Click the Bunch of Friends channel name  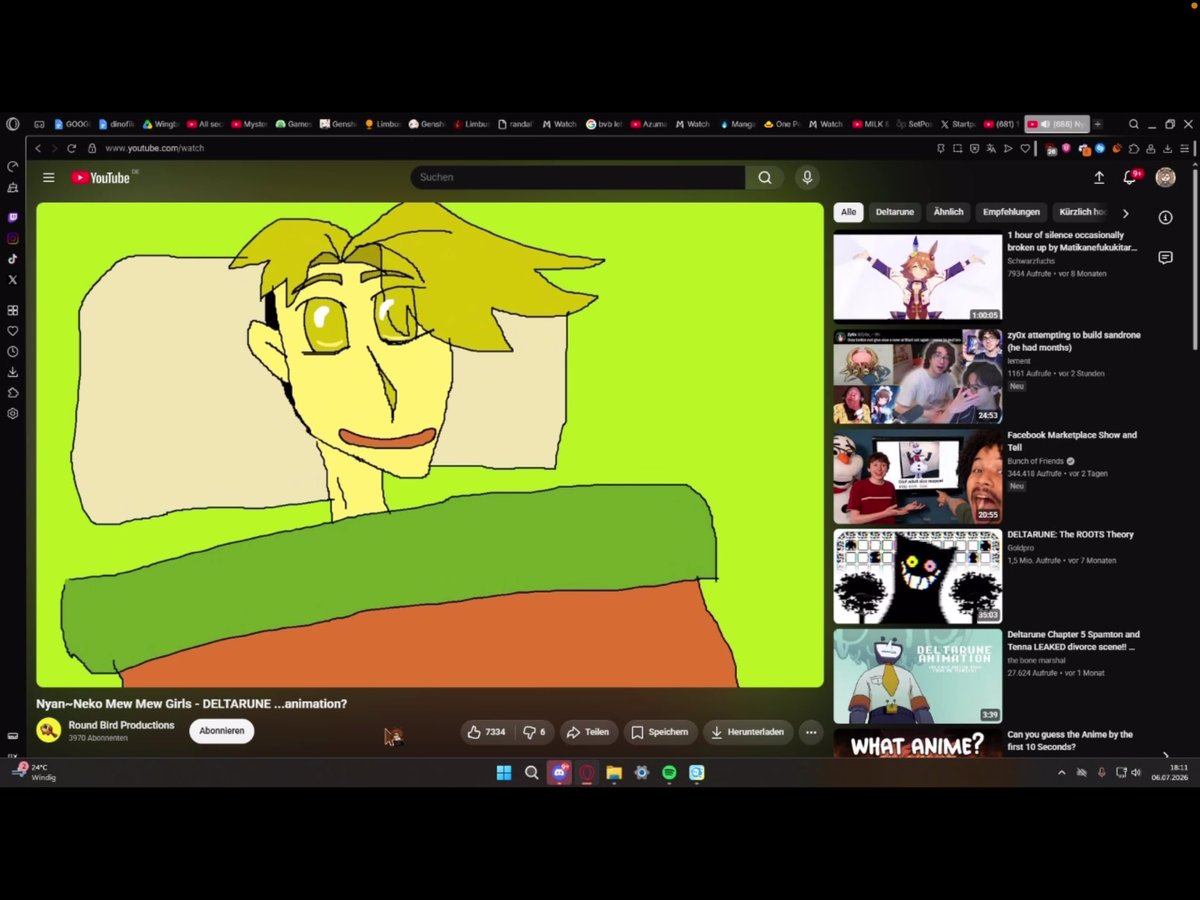coord(1035,461)
